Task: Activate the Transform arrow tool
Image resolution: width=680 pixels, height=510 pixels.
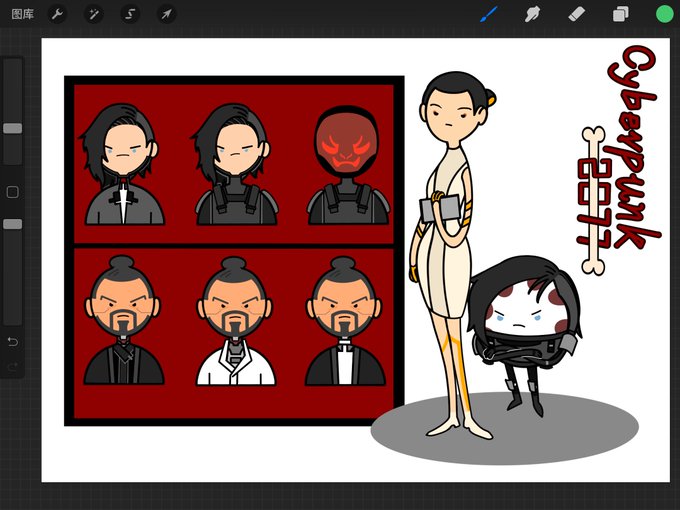Action: pyautogui.click(x=167, y=15)
